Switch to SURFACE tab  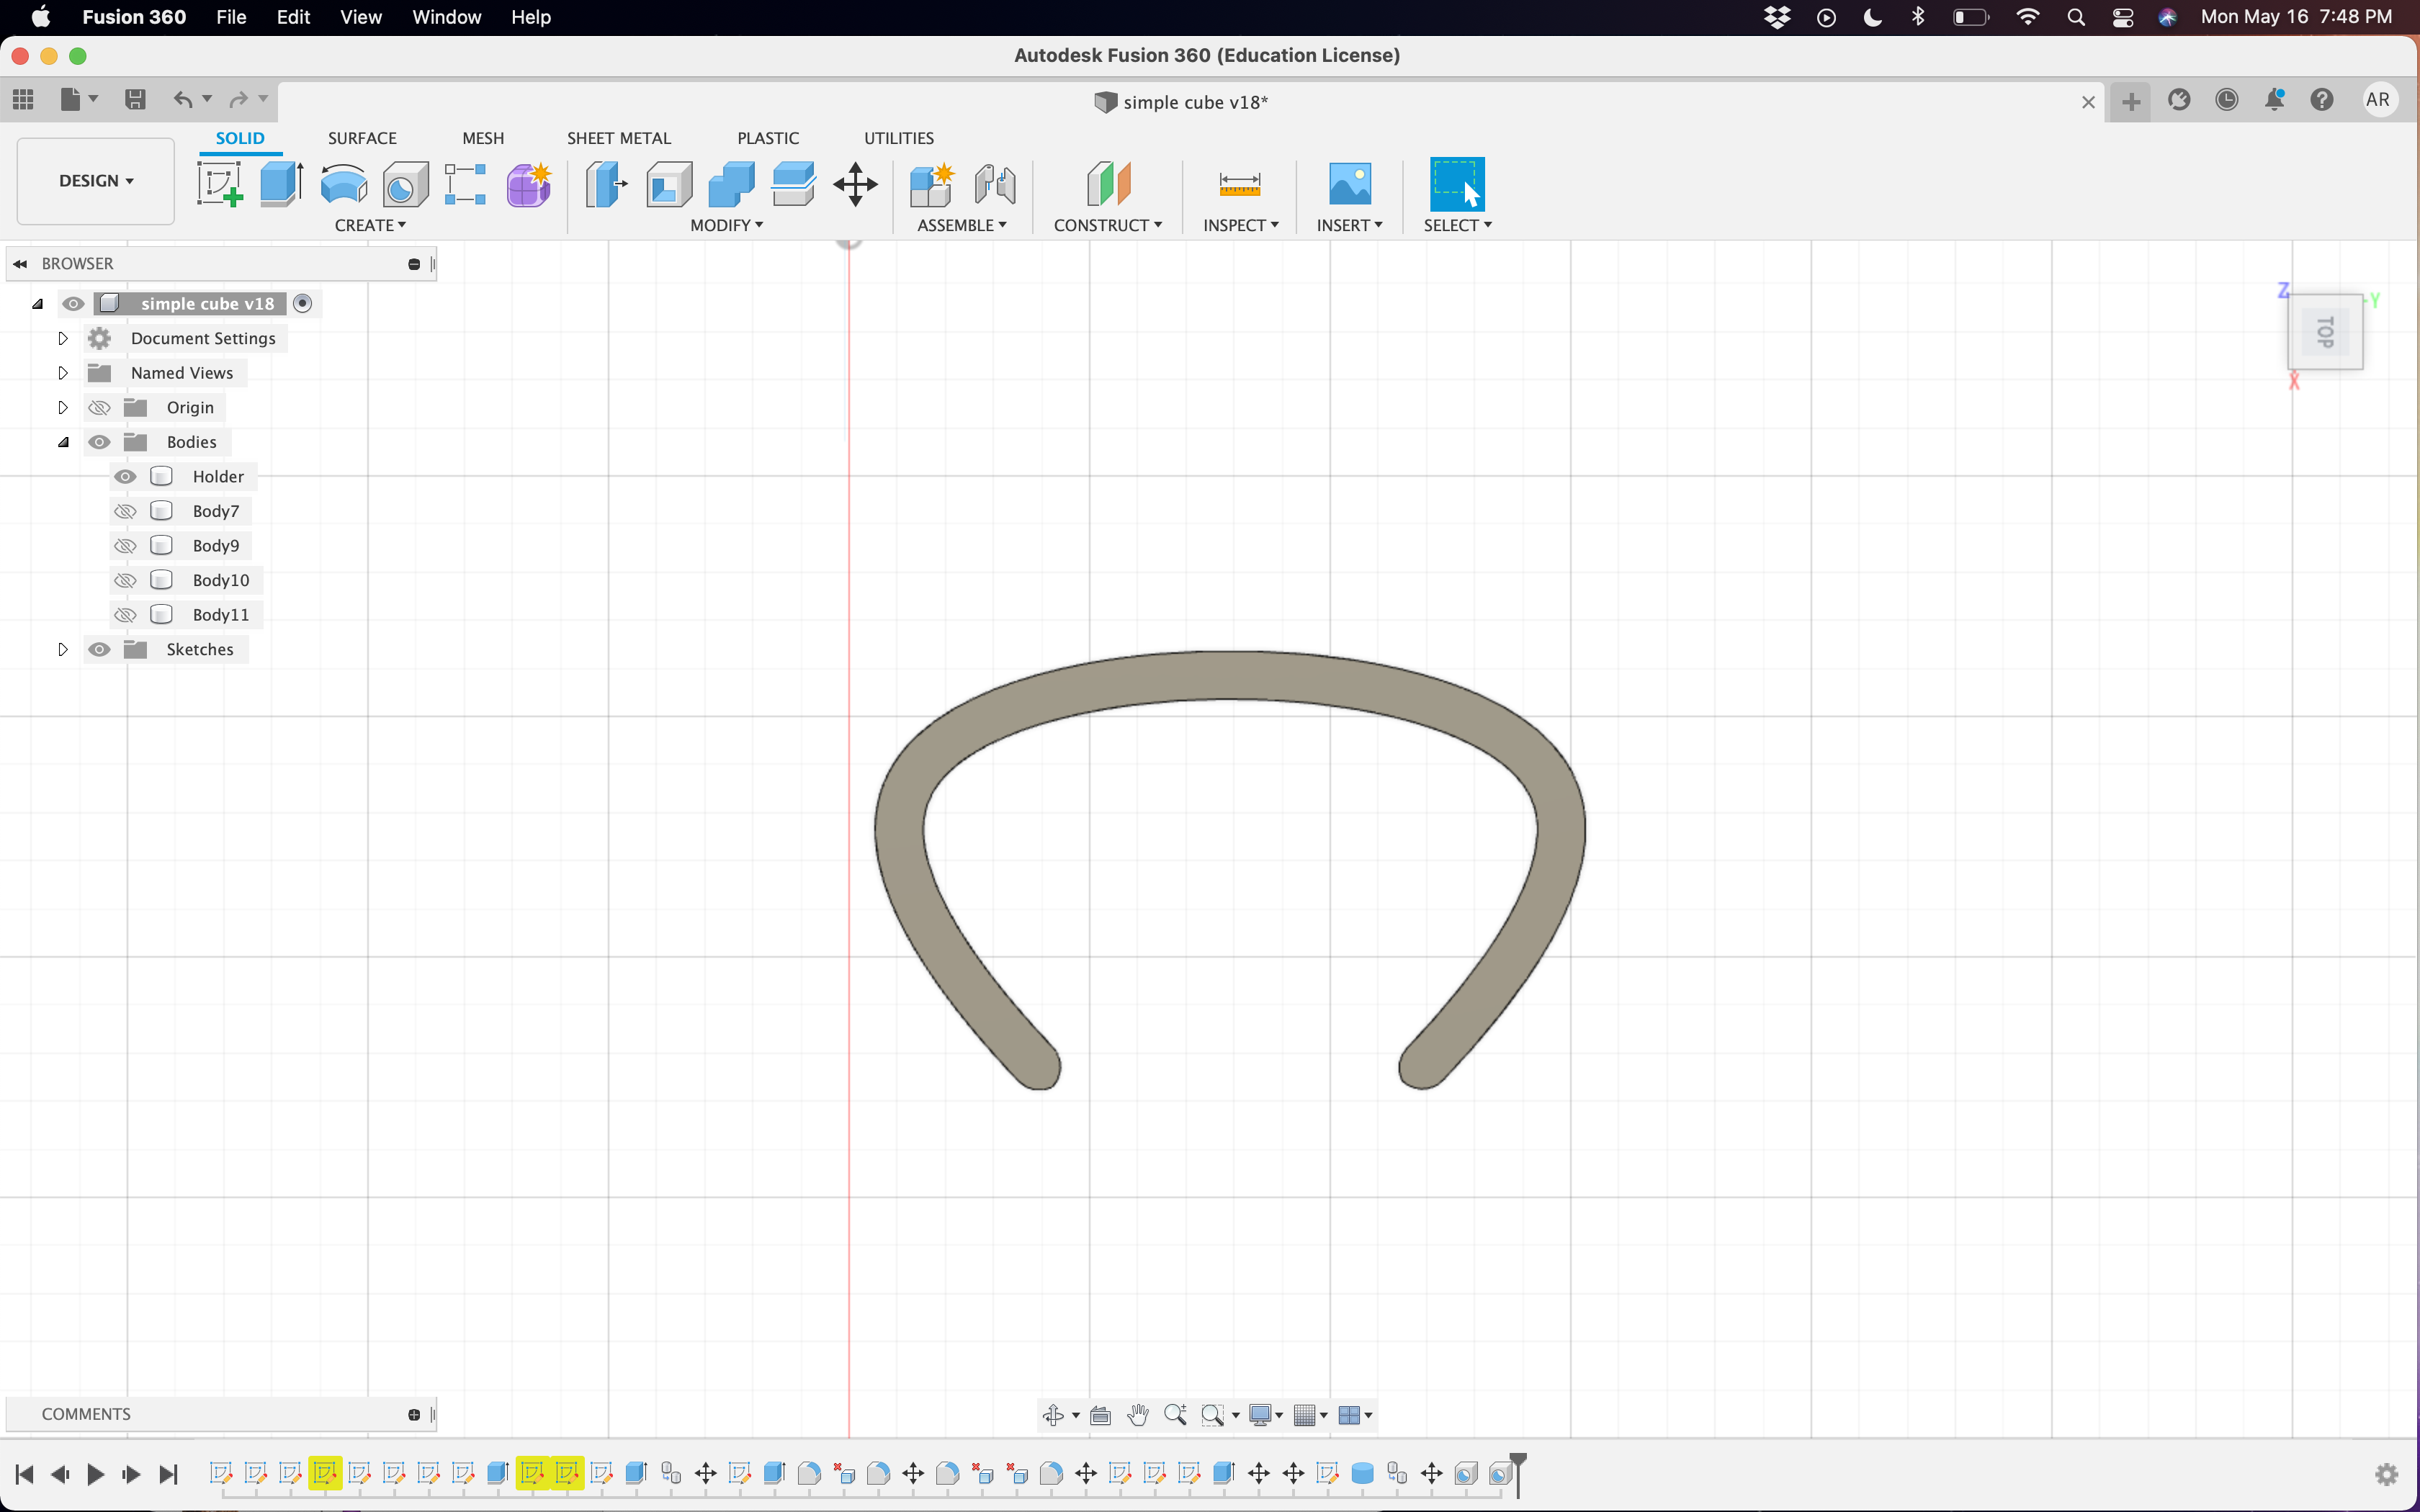(x=361, y=138)
